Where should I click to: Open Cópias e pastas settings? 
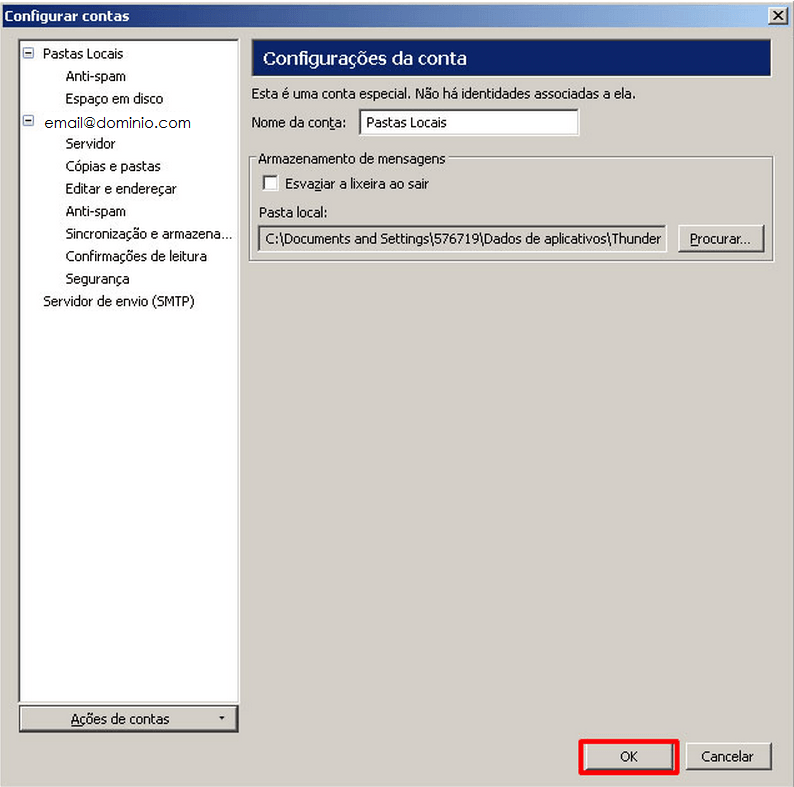pyautogui.click(x=113, y=166)
